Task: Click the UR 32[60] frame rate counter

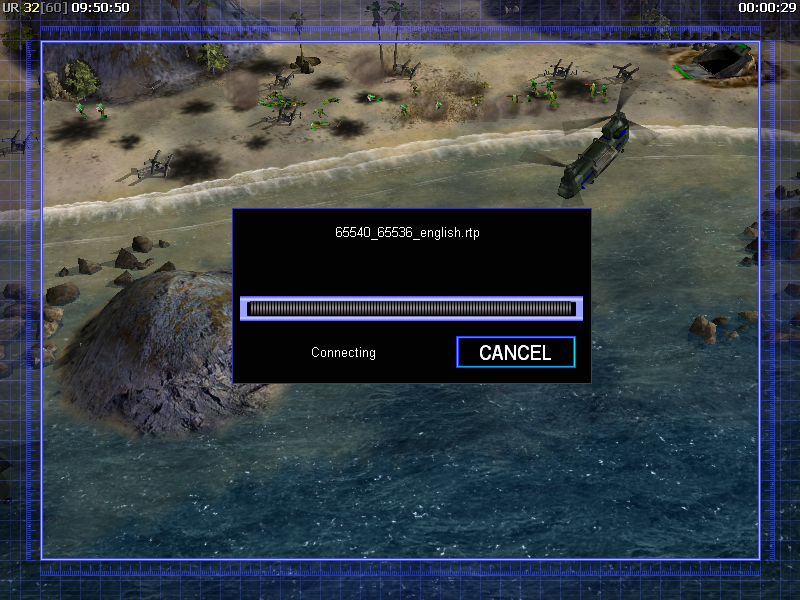Action: tap(35, 8)
